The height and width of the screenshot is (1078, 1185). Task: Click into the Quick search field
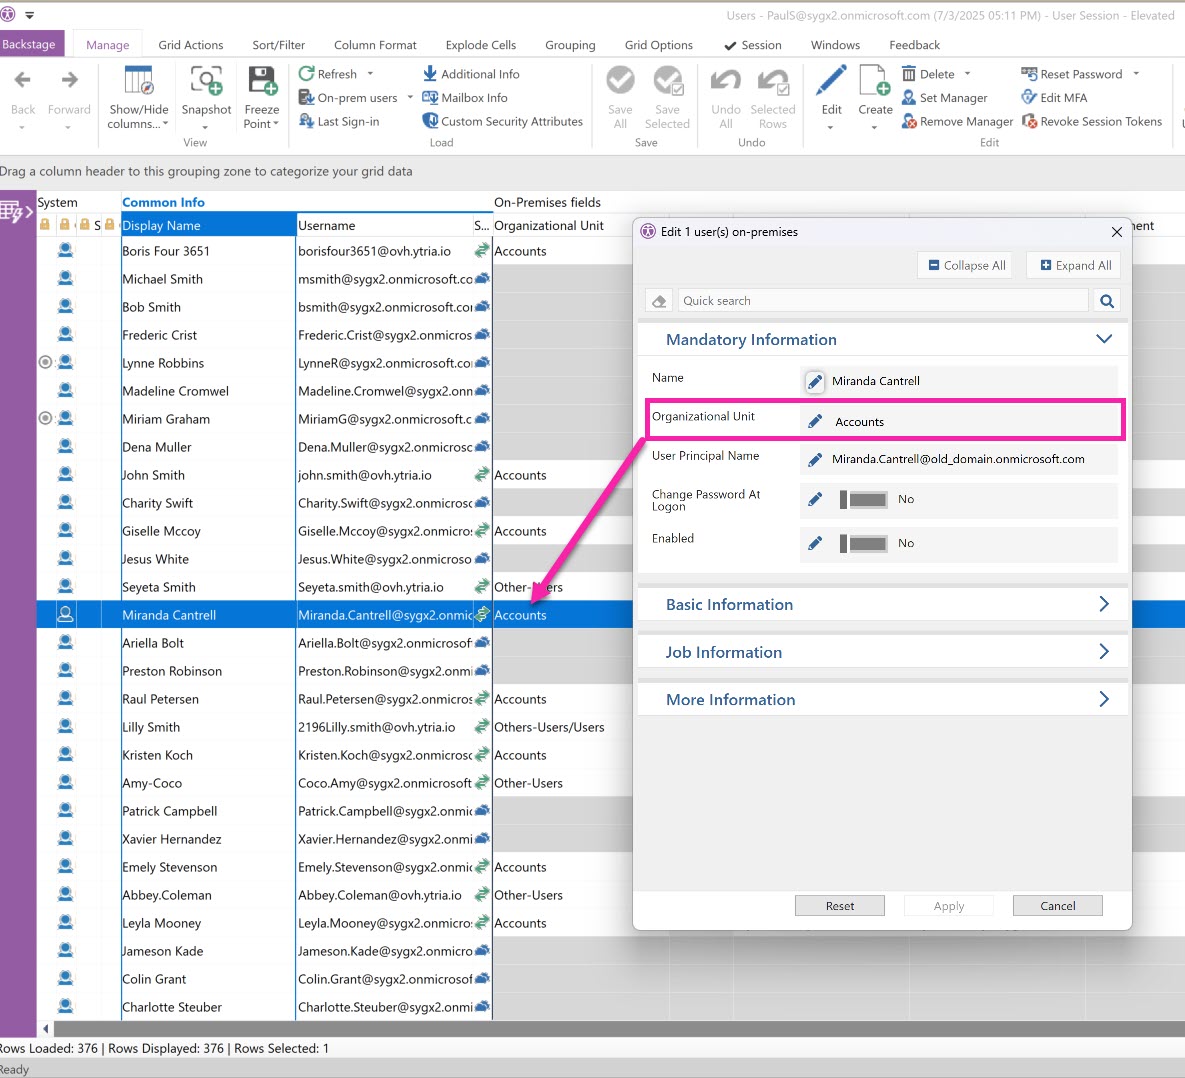coord(880,301)
